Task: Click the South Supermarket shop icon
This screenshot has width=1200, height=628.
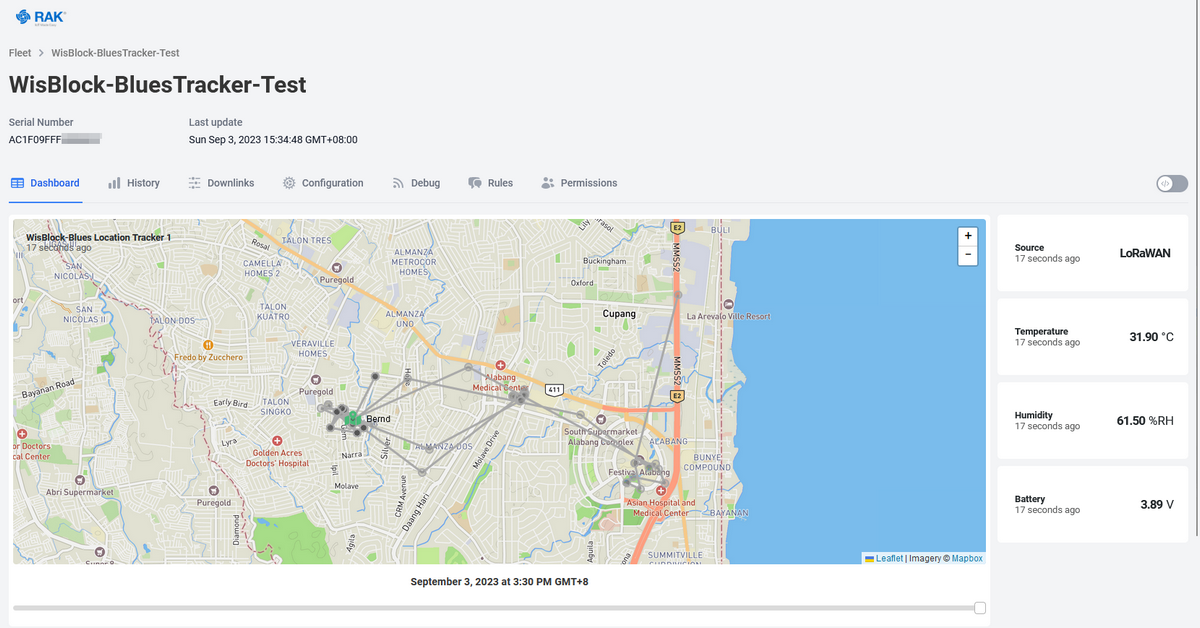Action: (x=599, y=419)
